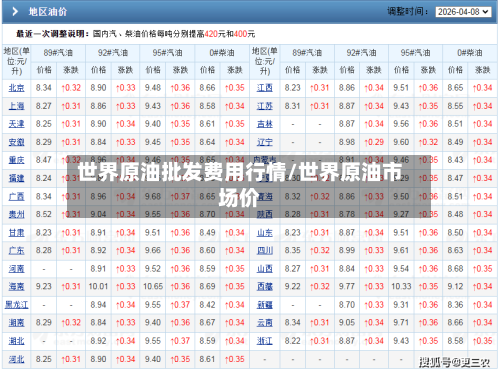Screen dimensions: 500x373
Task: Open the 北京 region link
Action: pyautogui.click(x=16, y=88)
